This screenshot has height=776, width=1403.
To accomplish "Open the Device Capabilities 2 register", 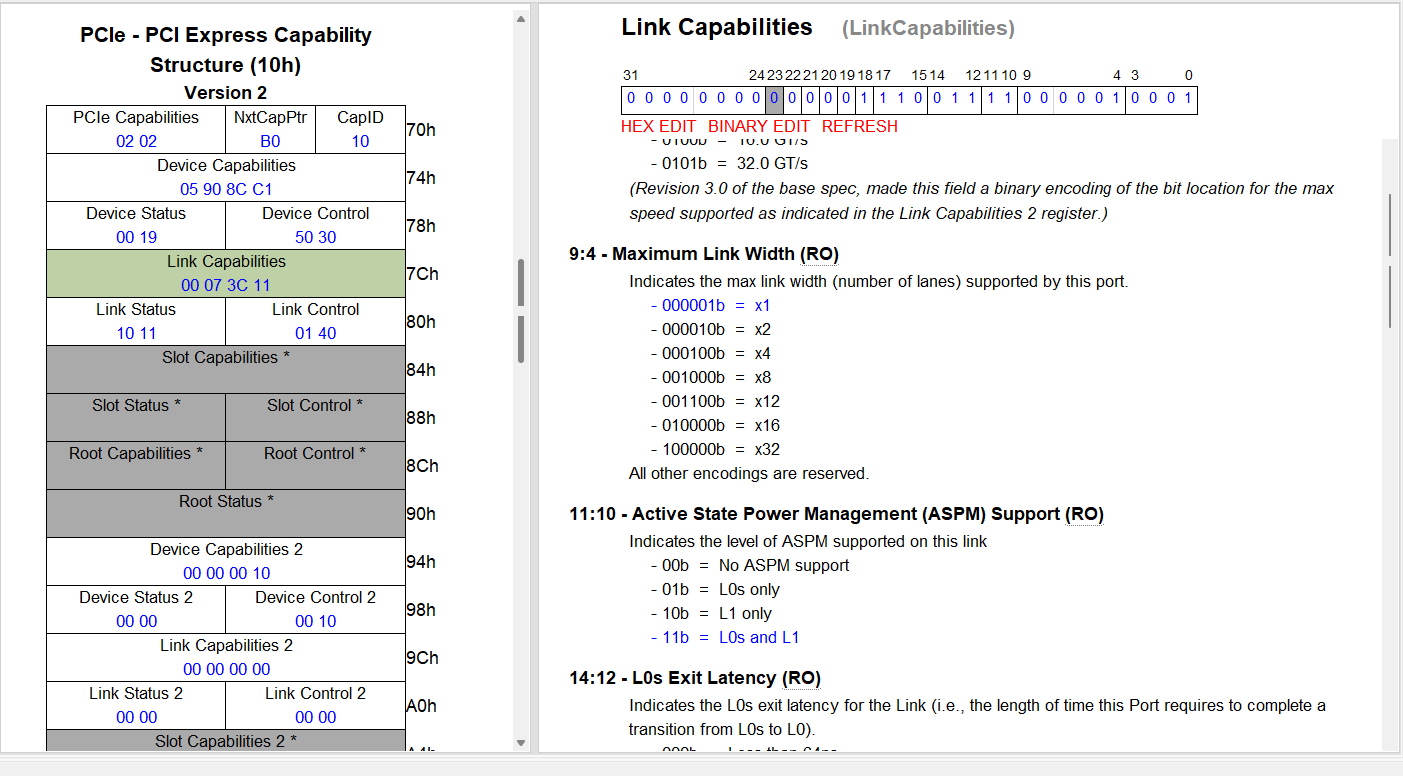I will [x=226, y=562].
